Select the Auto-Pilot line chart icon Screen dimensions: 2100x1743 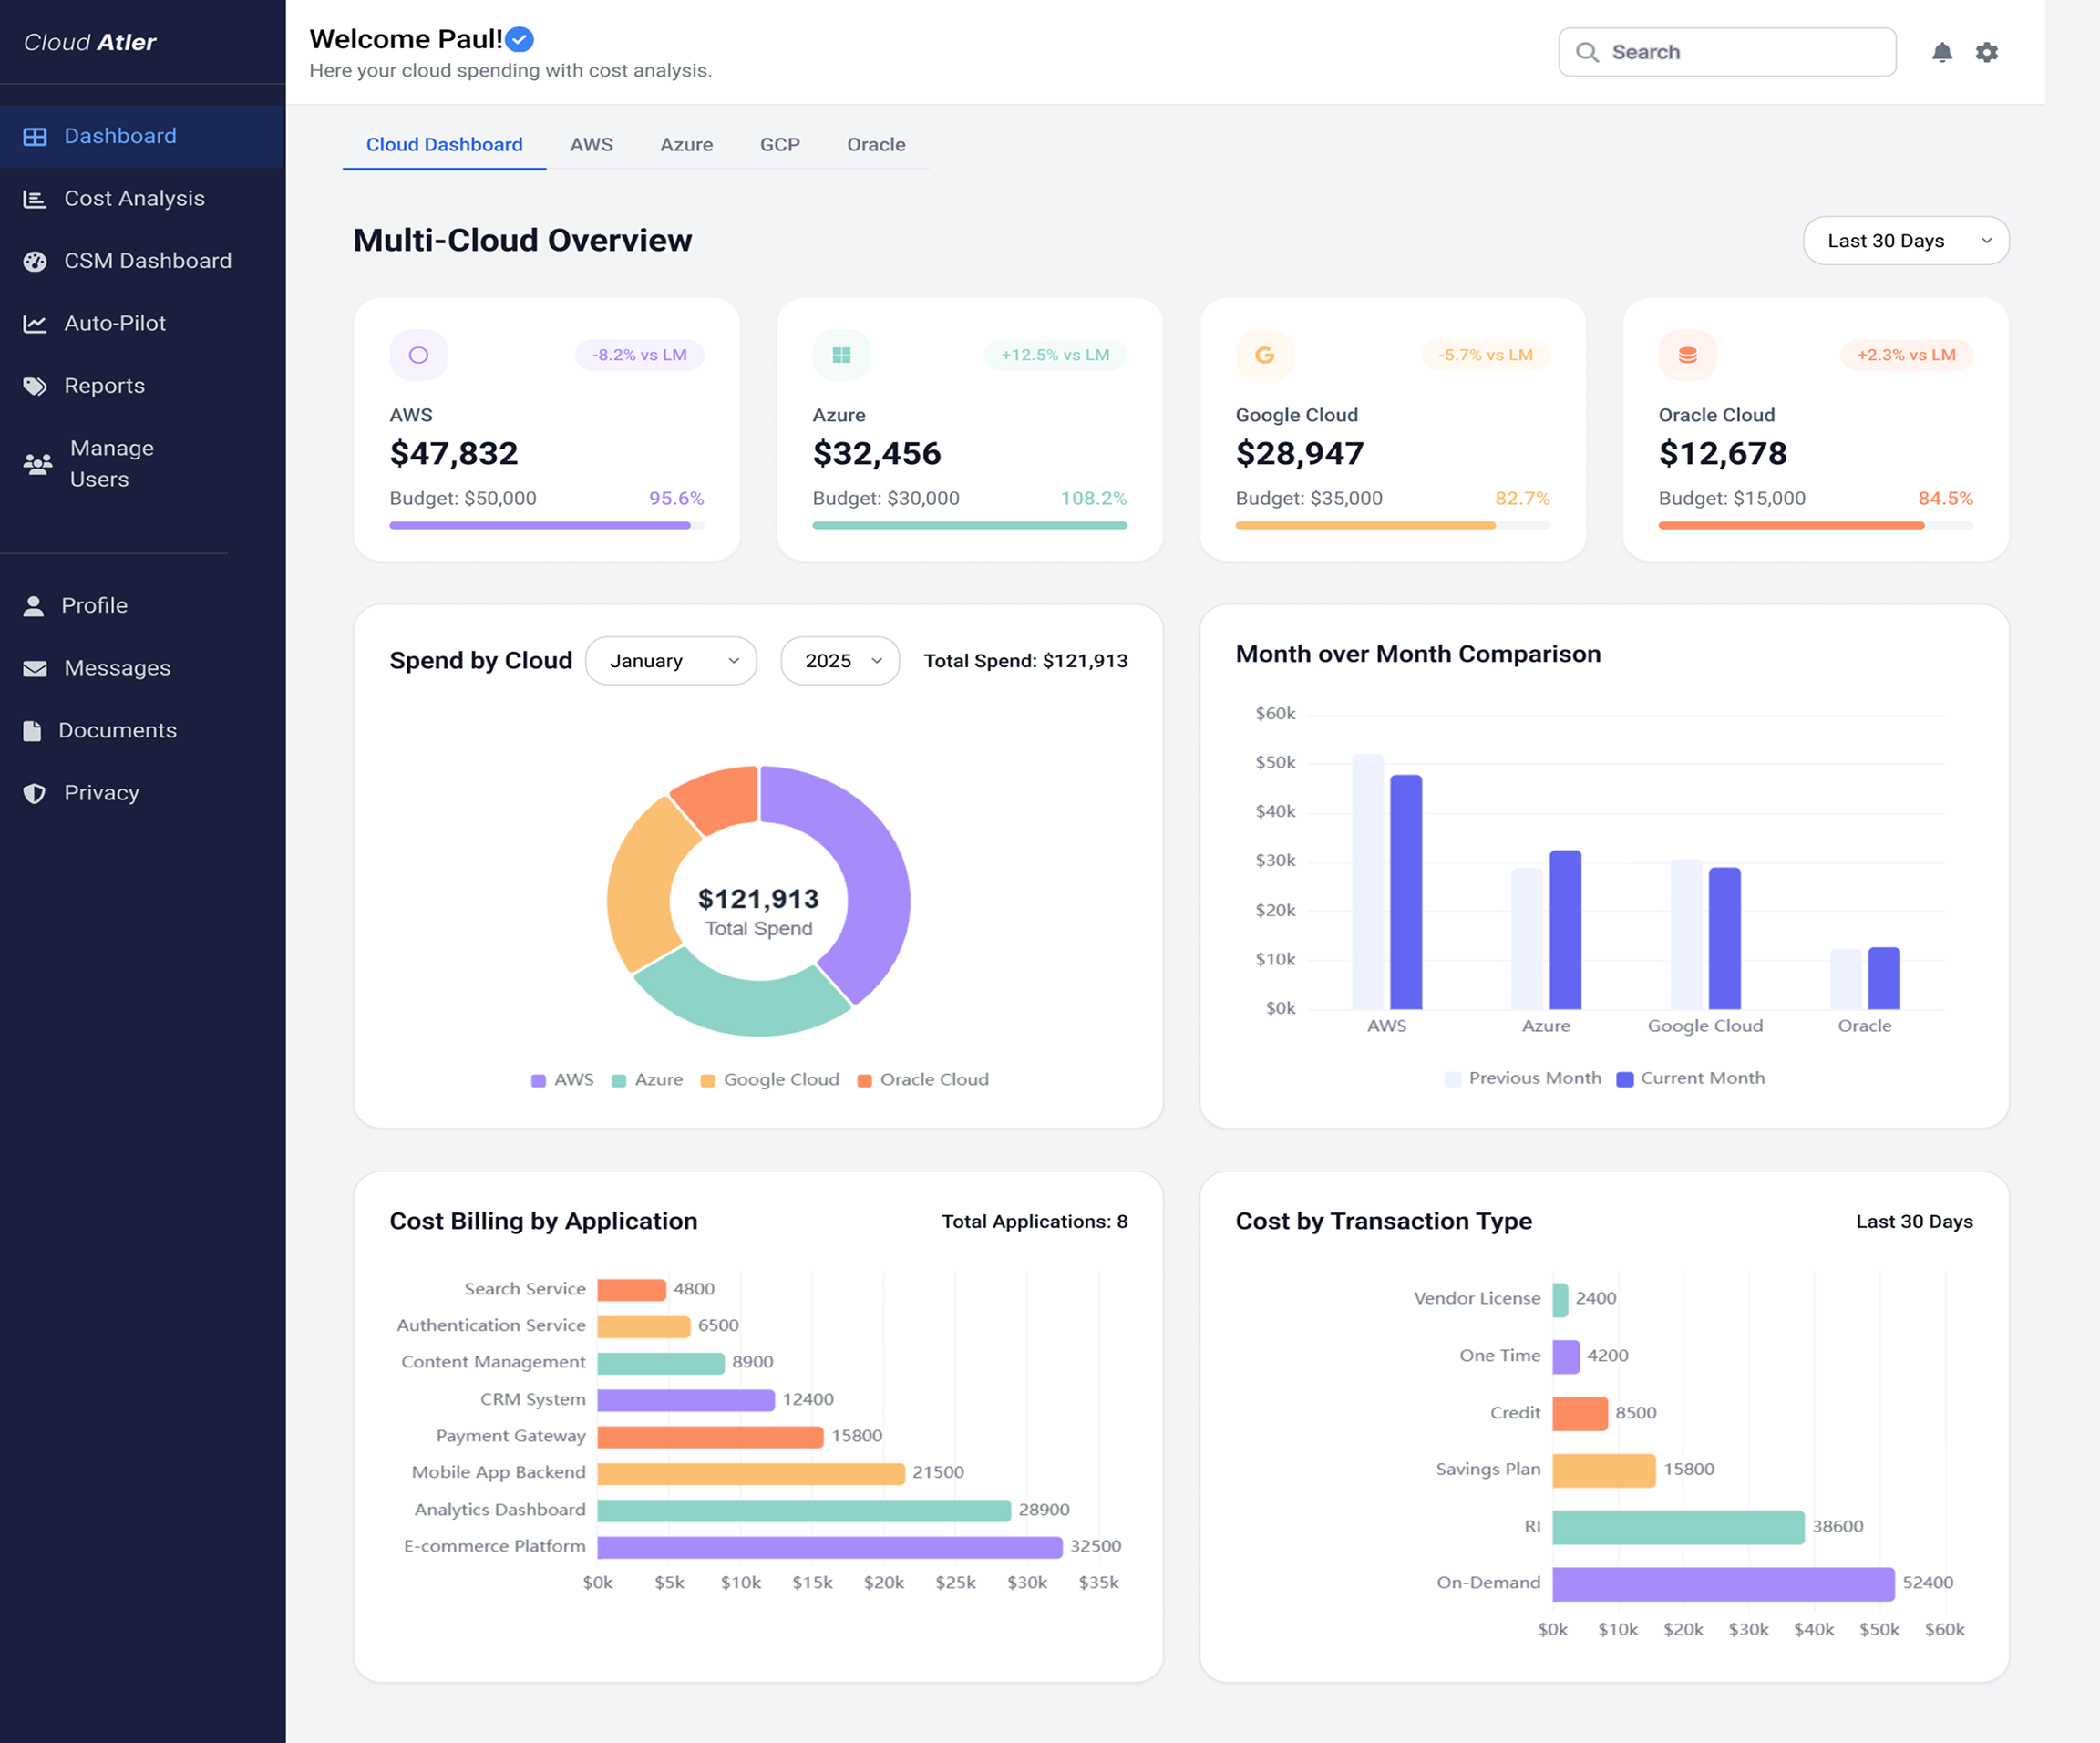click(35, 322)
